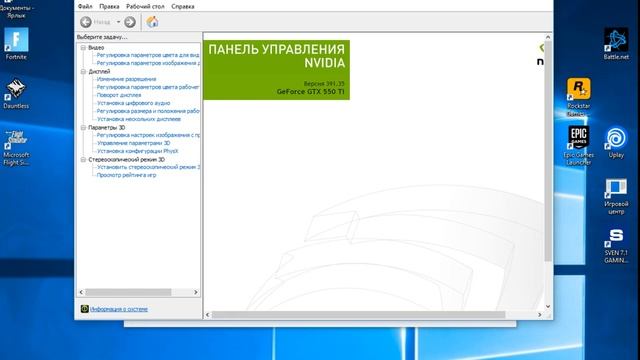This screenshot has width=640, height=360.
Task: Select Просмотр рейтинга игр
Action: click(x=126, y=175)
